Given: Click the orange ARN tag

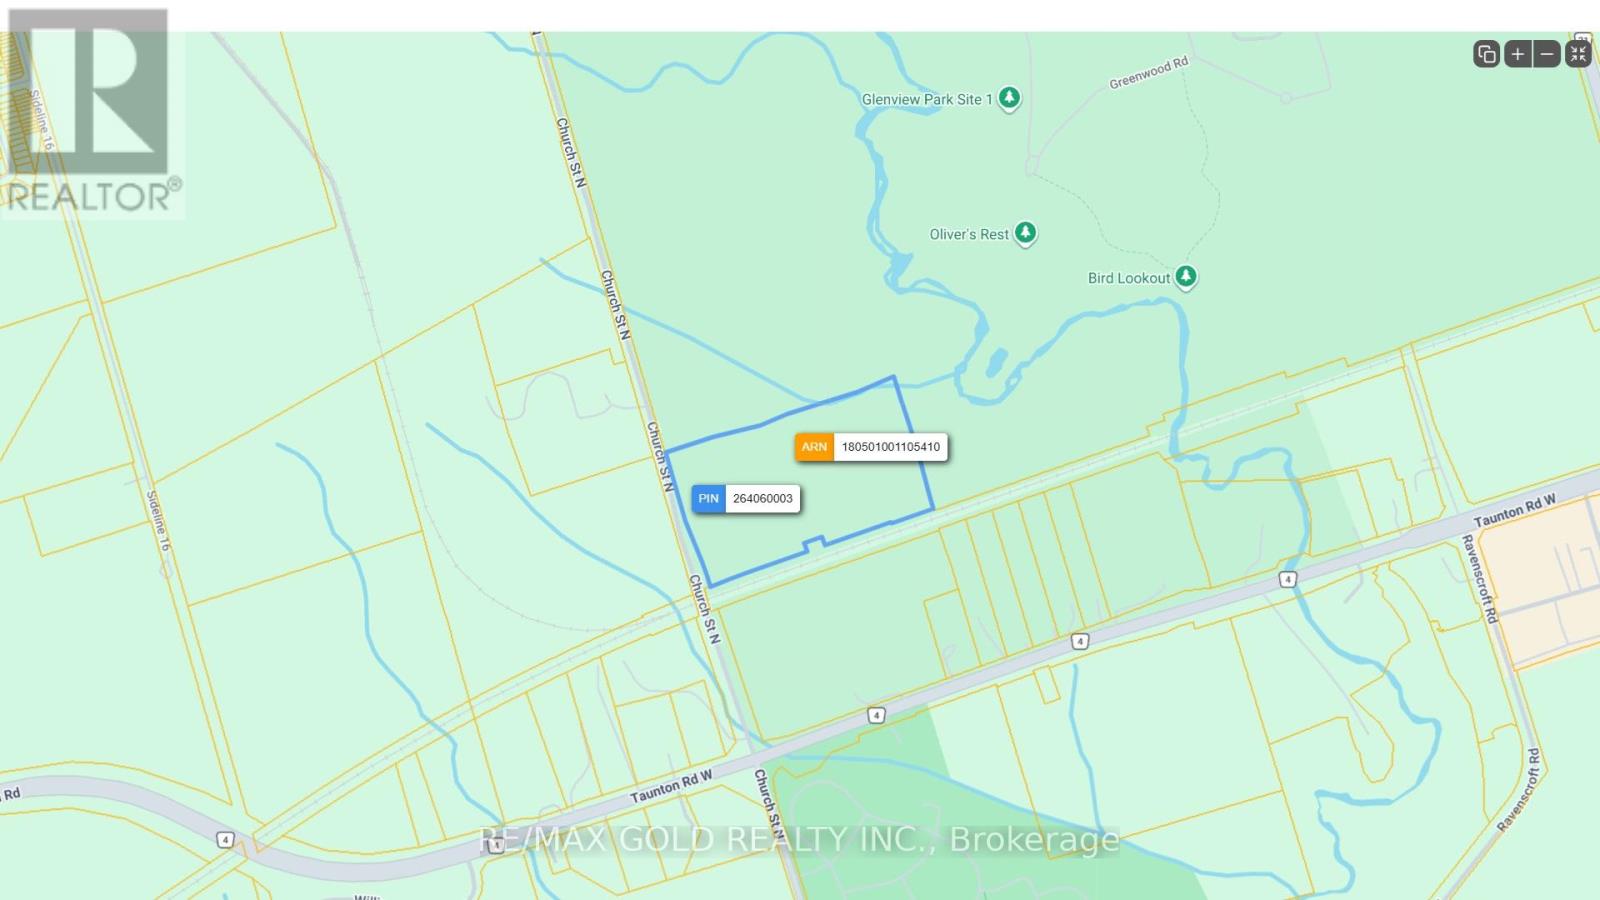Looking at the screenshot, I should pos(814,447).
